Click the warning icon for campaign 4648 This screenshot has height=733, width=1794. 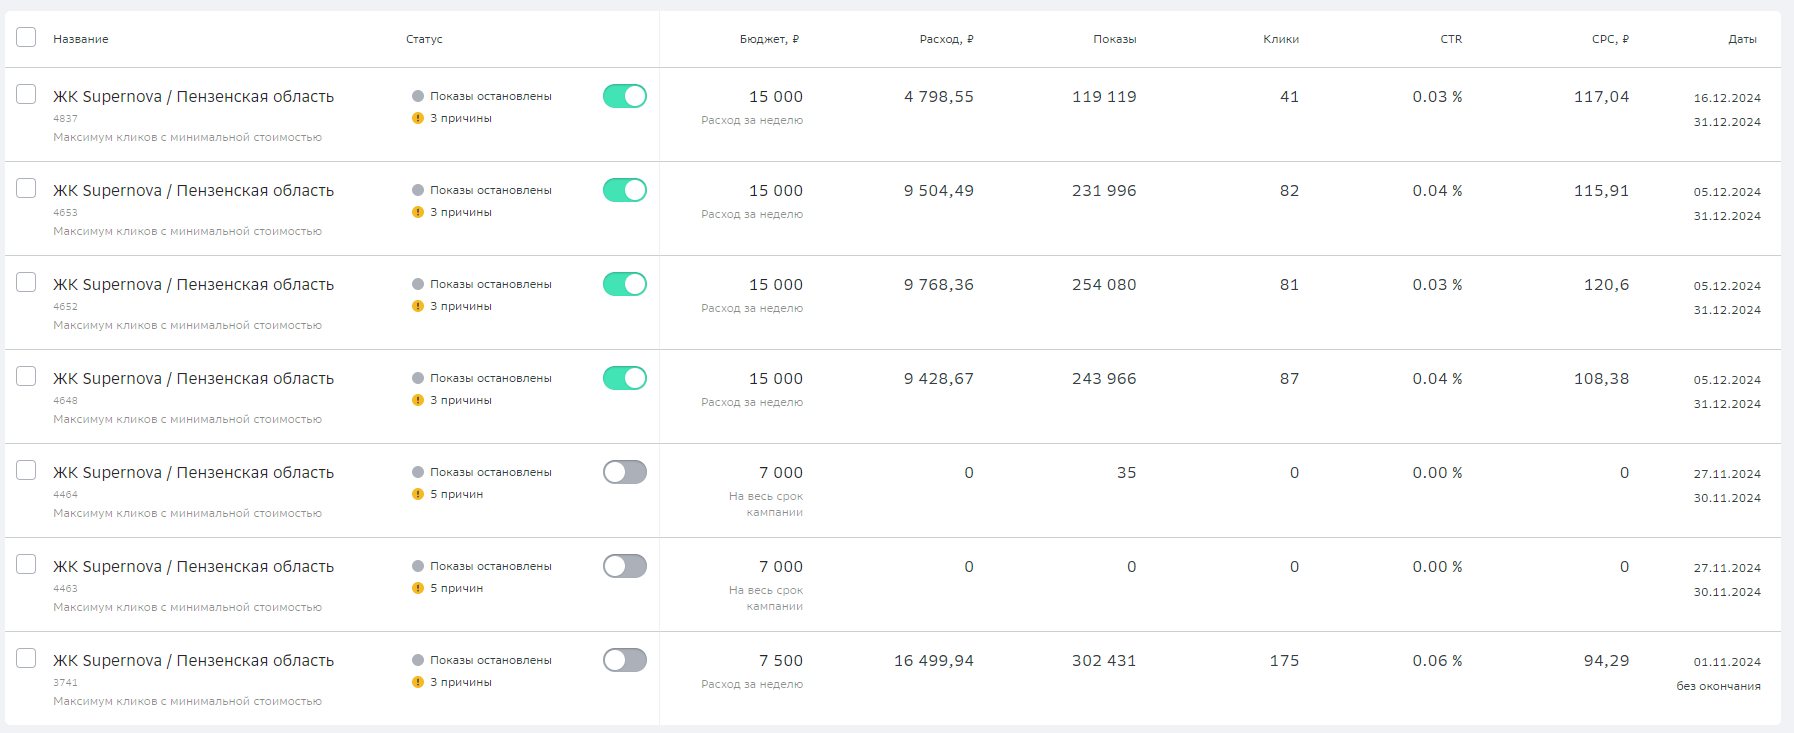click(x=418, y=400)
